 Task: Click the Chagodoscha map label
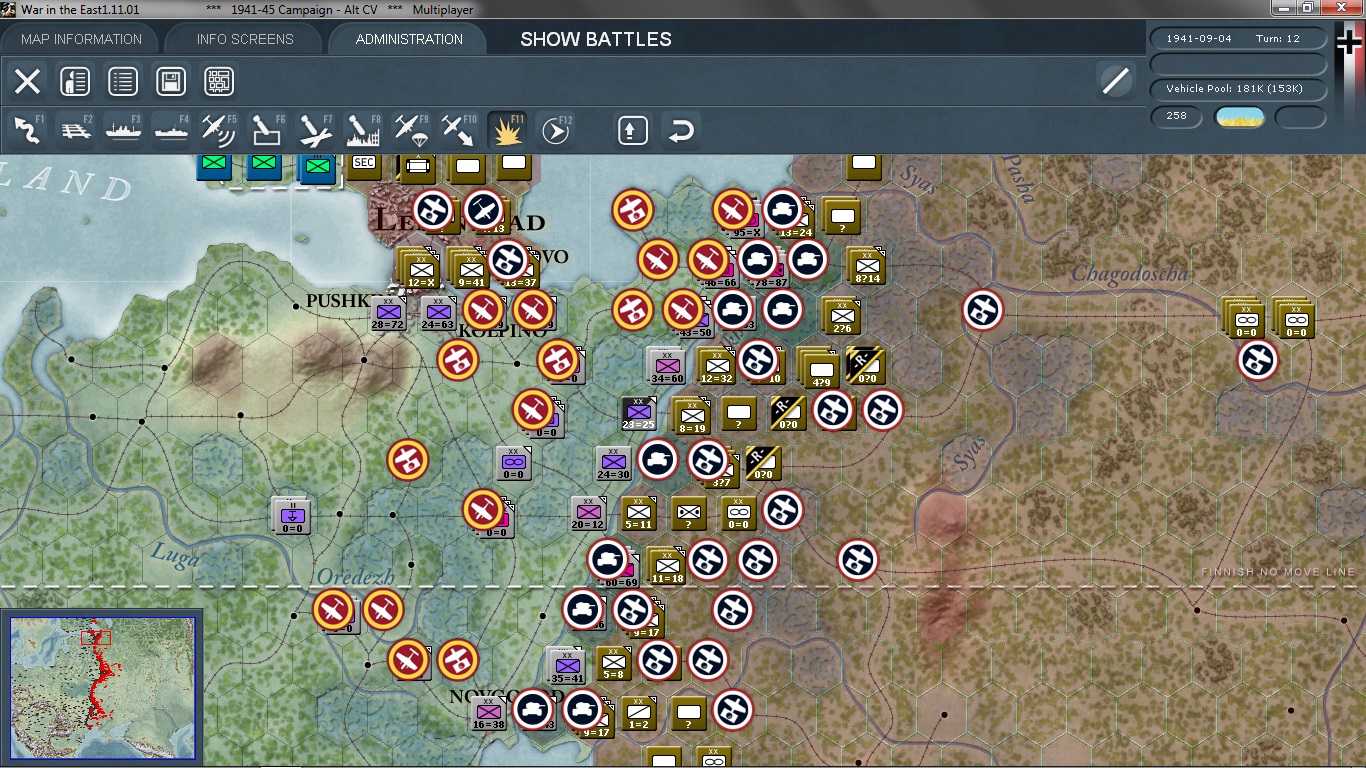pyautogui.click(x=1130, y=273)
